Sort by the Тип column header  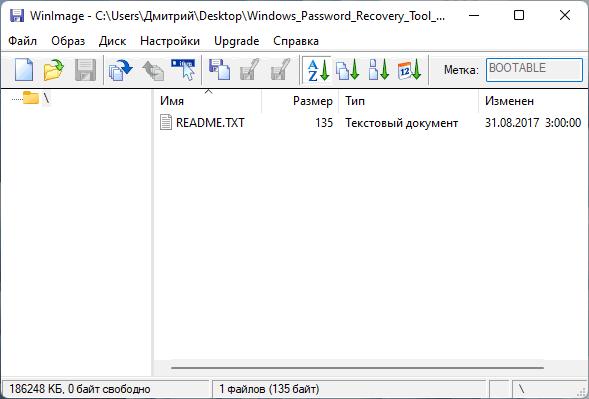click(x=408, y=101)
